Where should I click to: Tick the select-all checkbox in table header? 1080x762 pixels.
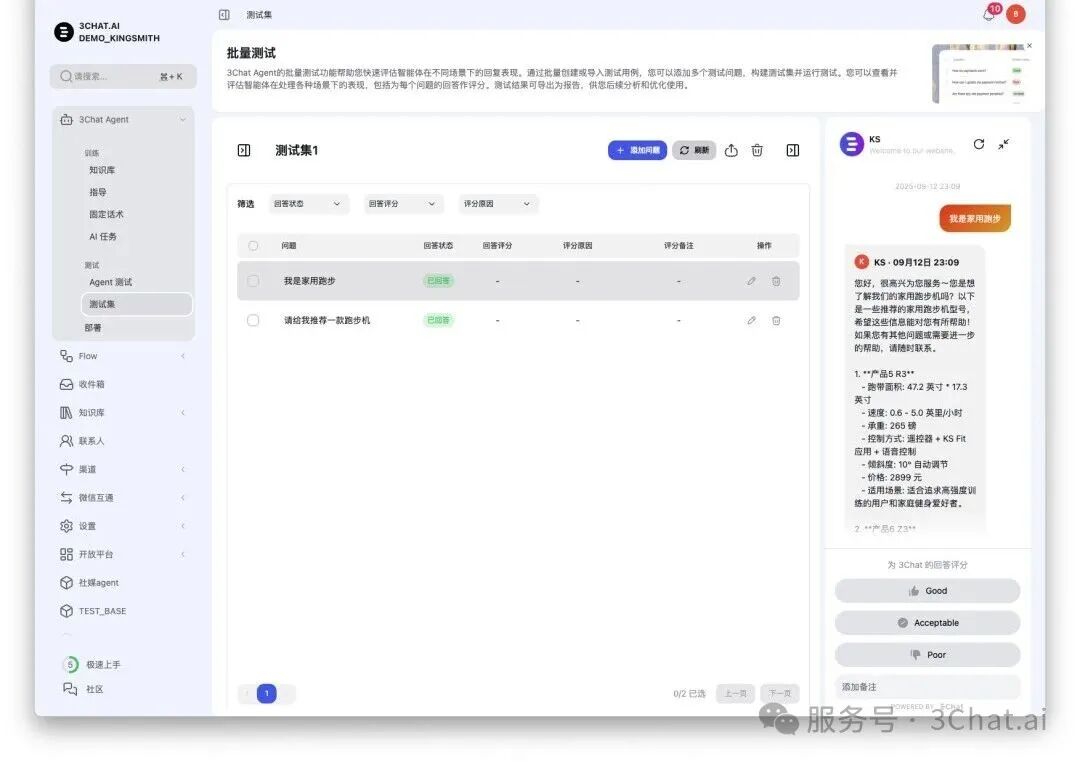pyautogui.click(x=253, y=246)
